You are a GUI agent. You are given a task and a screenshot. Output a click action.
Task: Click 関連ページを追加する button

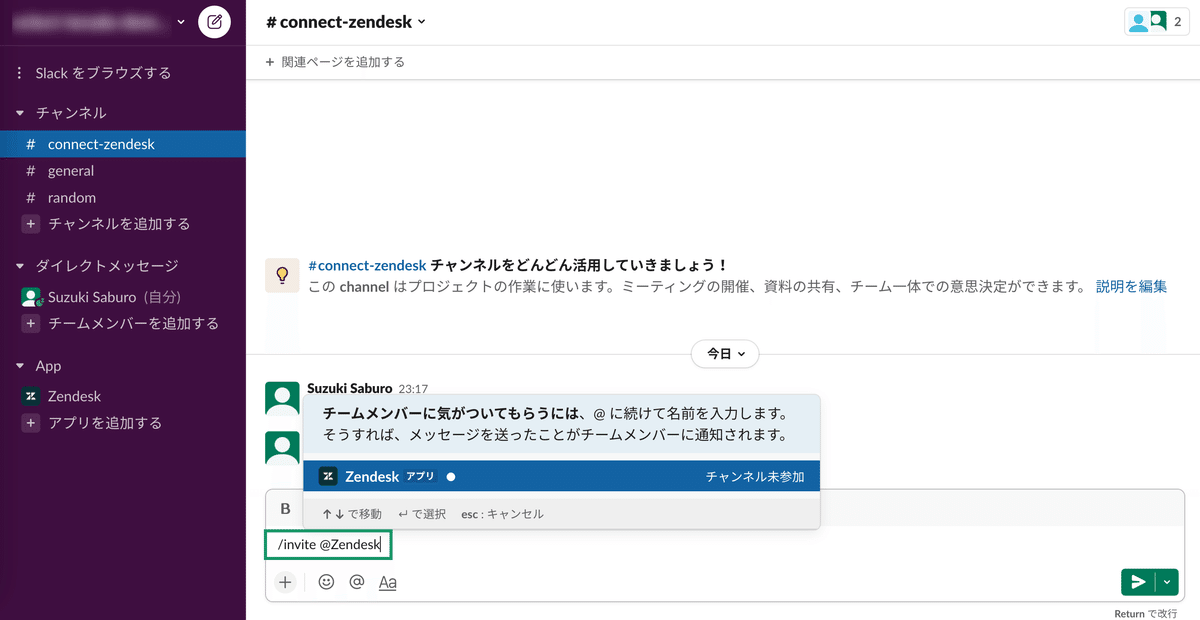335,62
